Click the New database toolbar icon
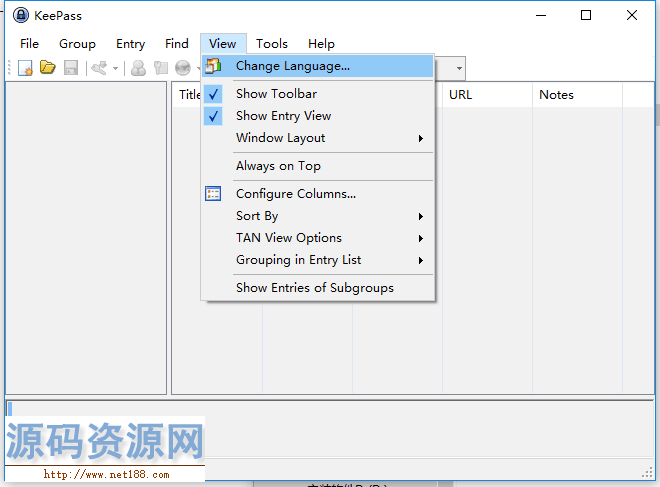The width and height of the screenshot is (660, 487). (25, 67)
